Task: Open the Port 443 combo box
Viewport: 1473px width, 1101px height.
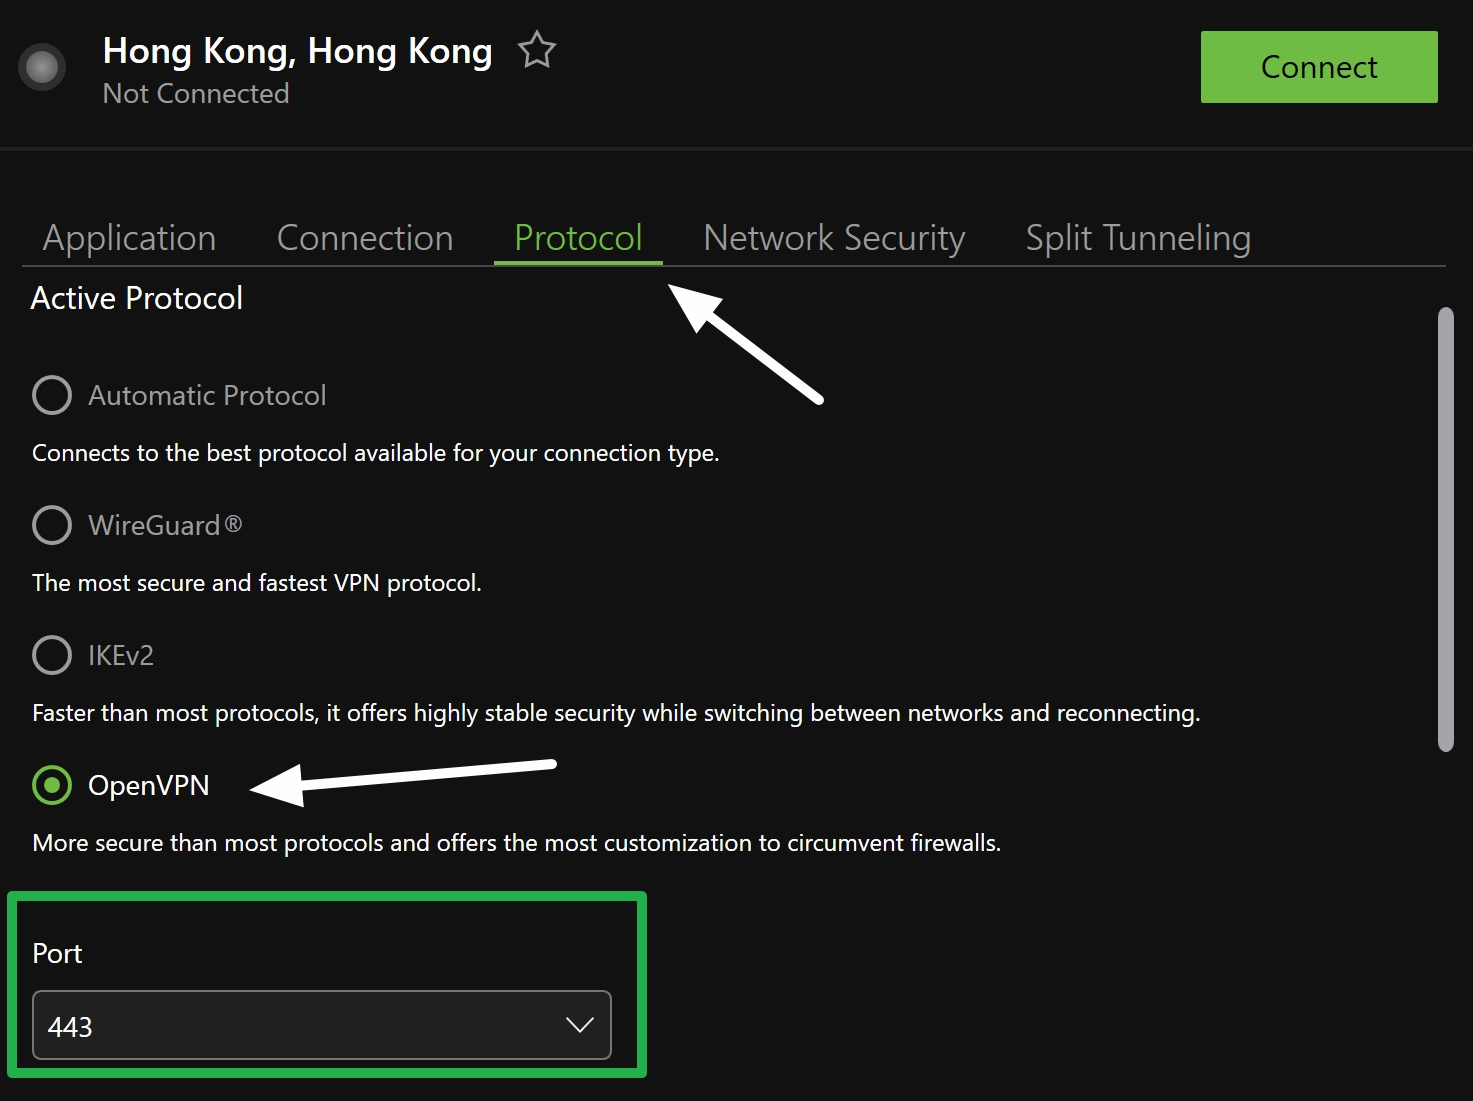Action: point(300,1025)
